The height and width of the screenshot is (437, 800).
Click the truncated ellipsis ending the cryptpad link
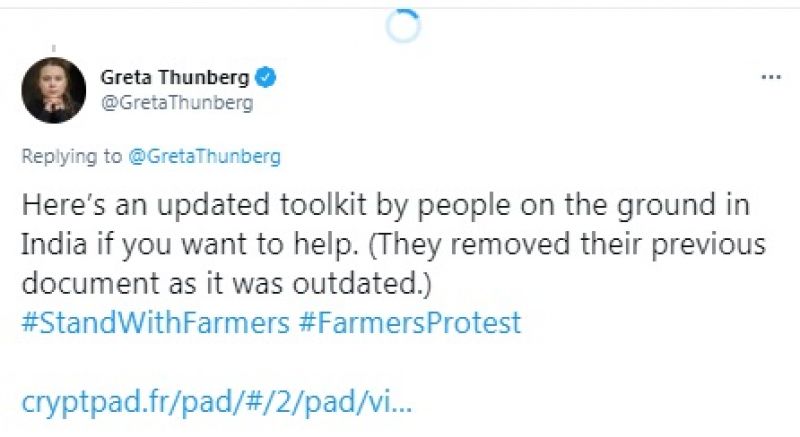coord(397,406)
